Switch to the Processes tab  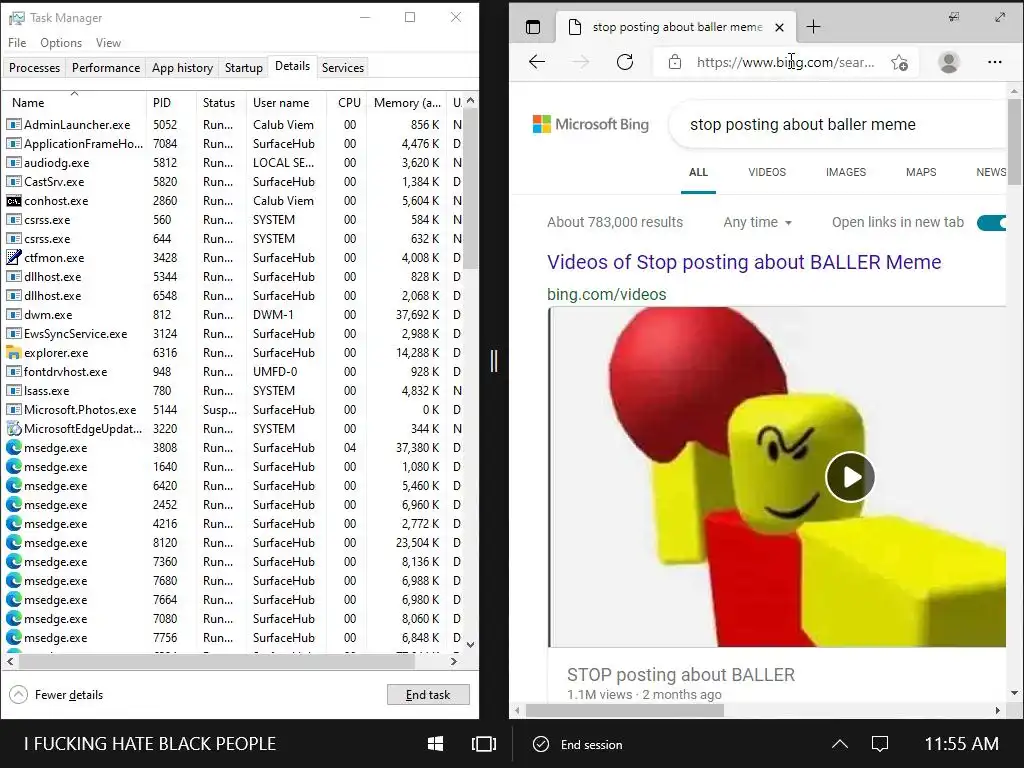click(35, 68)
